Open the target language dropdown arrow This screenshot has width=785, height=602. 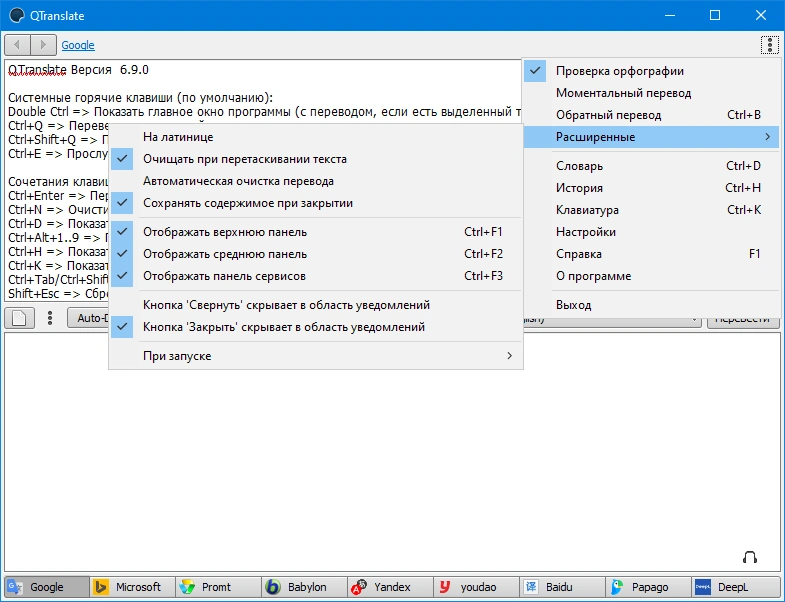(x=694, y=321)
